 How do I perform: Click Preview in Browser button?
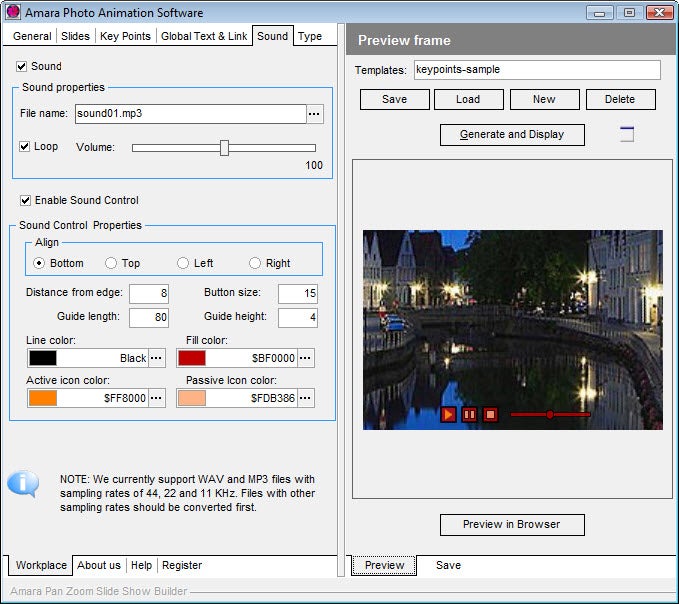point(512,524)
